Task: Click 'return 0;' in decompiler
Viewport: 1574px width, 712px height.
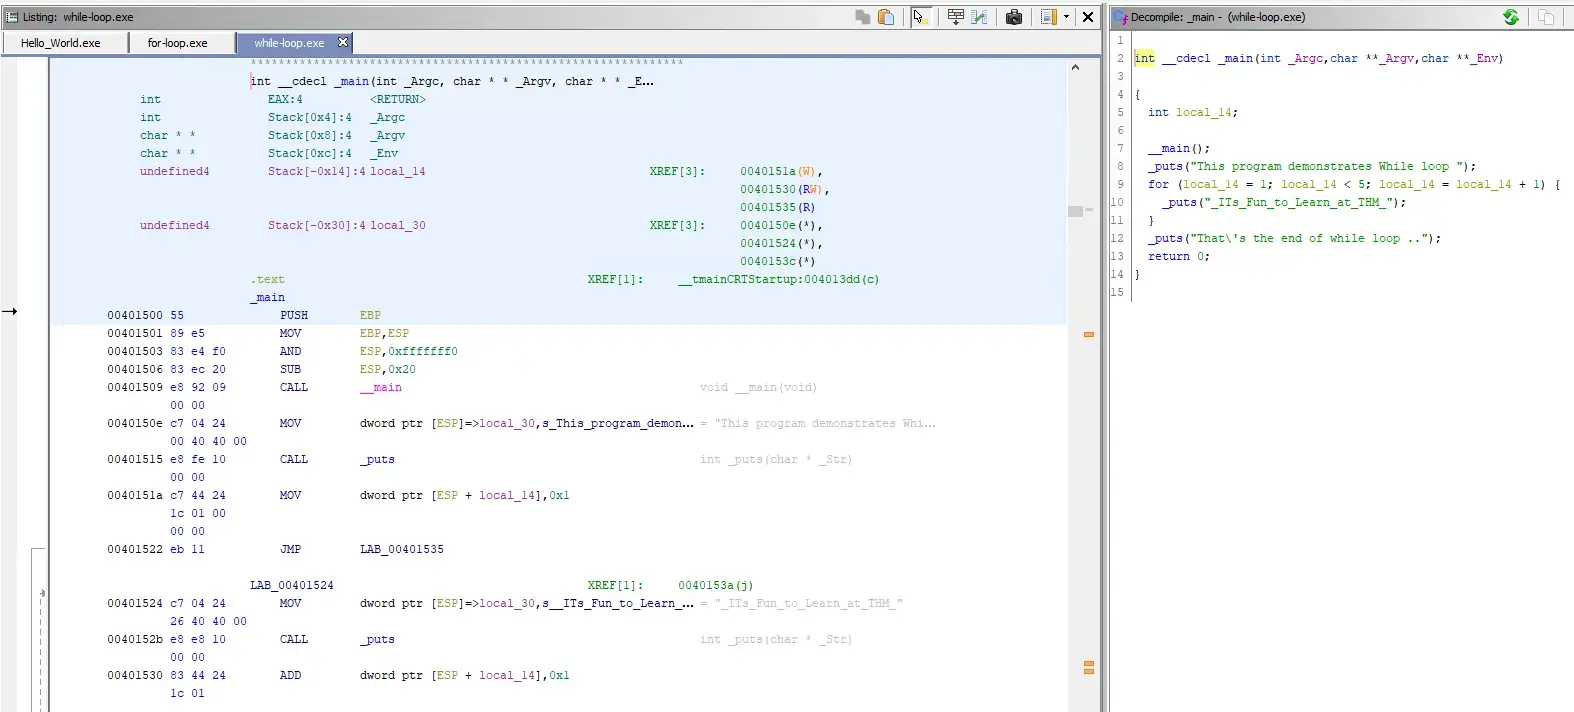Action: click(1178, 256)
